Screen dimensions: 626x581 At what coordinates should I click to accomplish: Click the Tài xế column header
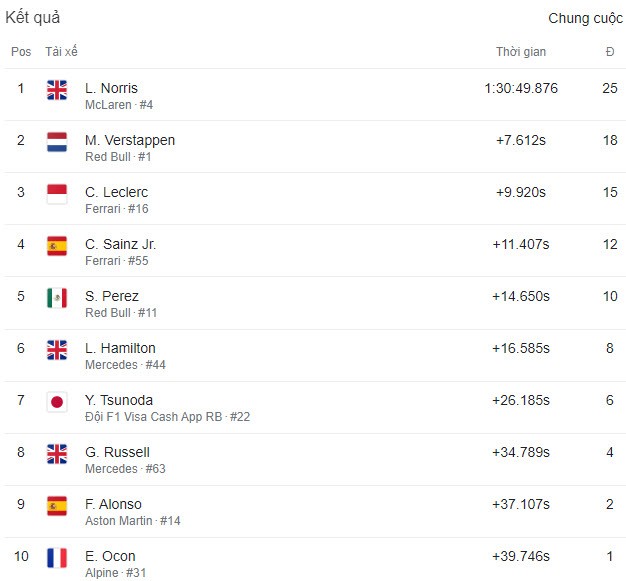click(x=61, y=52)
